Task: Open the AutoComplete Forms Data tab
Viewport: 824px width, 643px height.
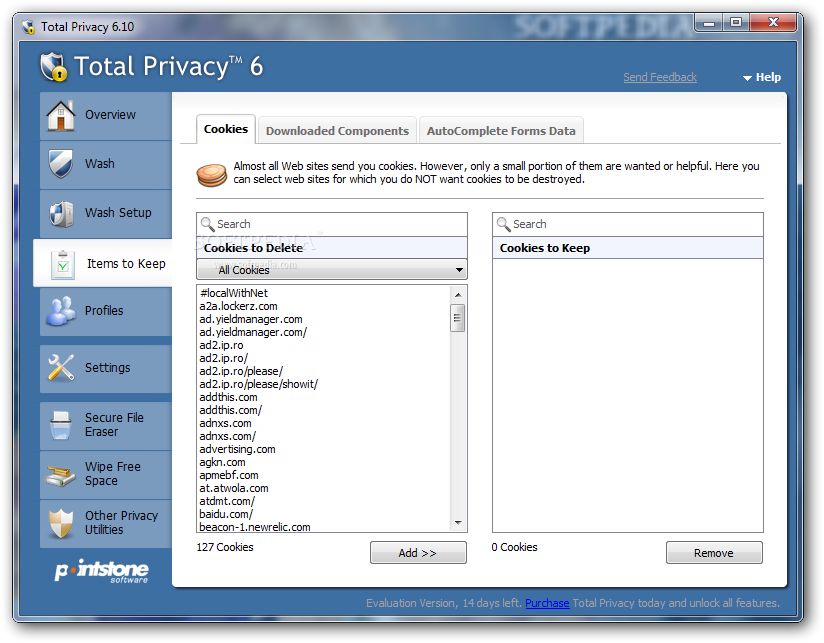Action: pyautogui.click(x=501, y=130)
